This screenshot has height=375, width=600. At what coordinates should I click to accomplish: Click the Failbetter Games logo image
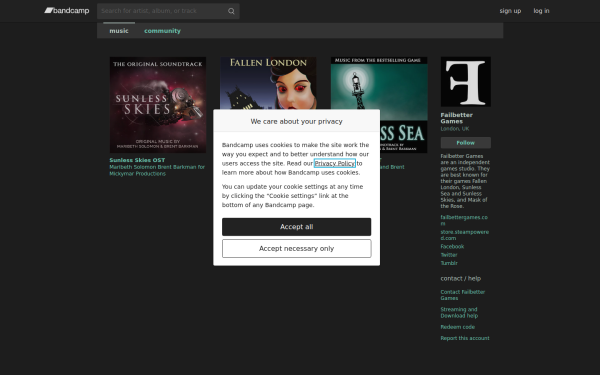[x=465, y=82]
